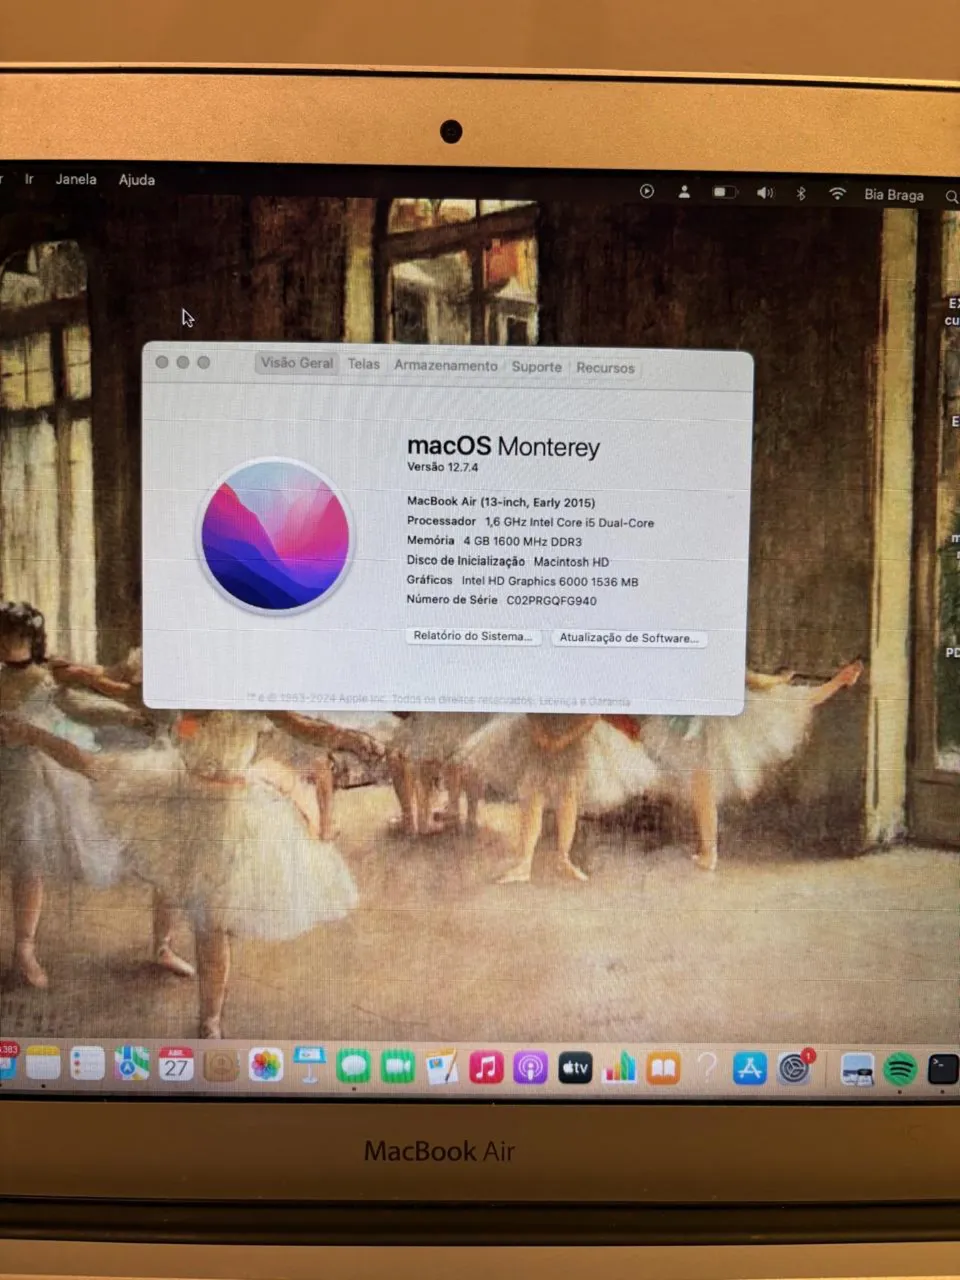Open the Calendar dock icon showing 27

[x=176, y=1064]
